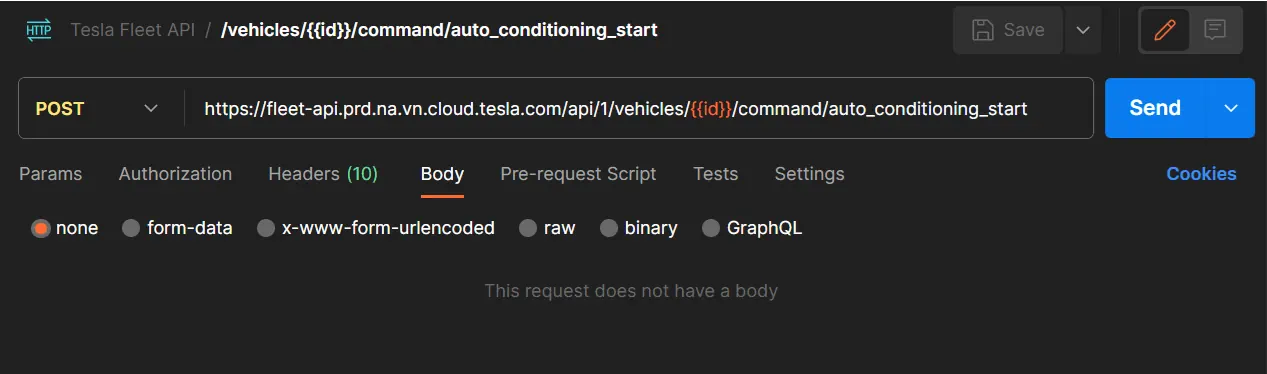This screenshot has width=1267, height=374.
Task: Open the Cookies link
Action: (x=1201, y=174)
